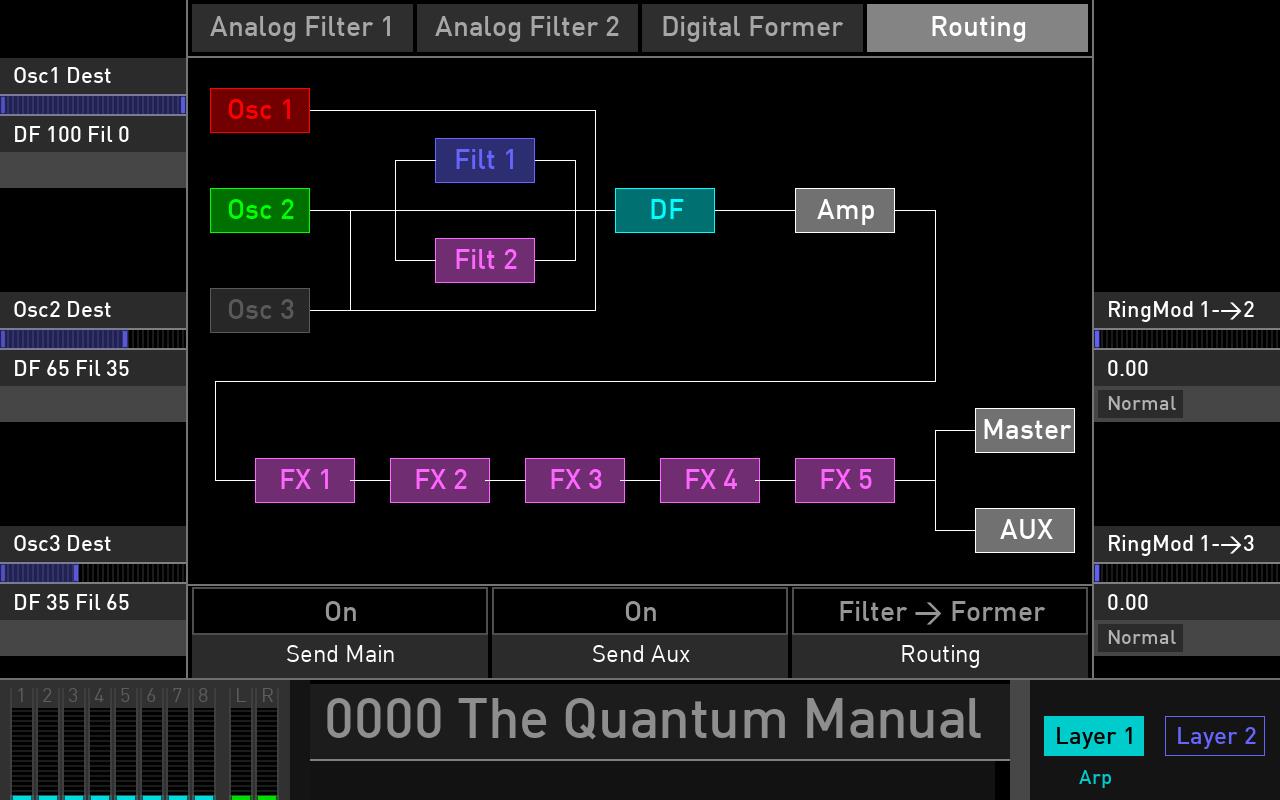
Task: Toggle Send Main off
Action: click(x=340, y=611)
